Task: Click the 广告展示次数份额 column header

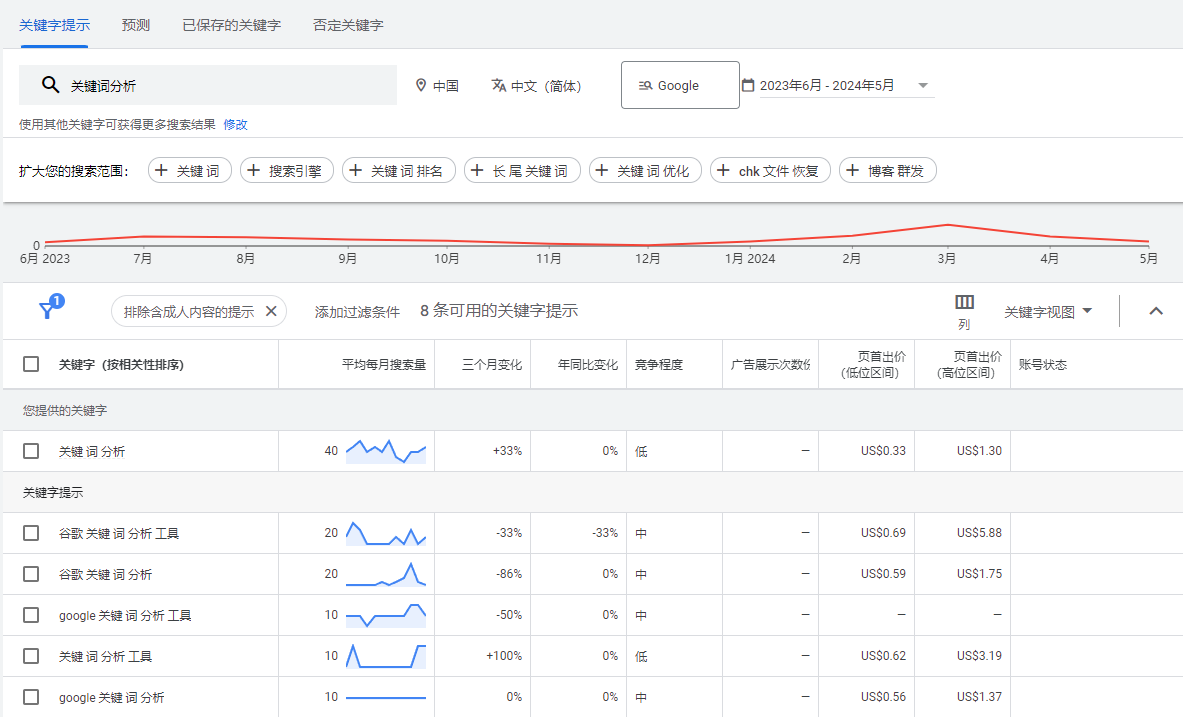Action: (x=770, y=365)
